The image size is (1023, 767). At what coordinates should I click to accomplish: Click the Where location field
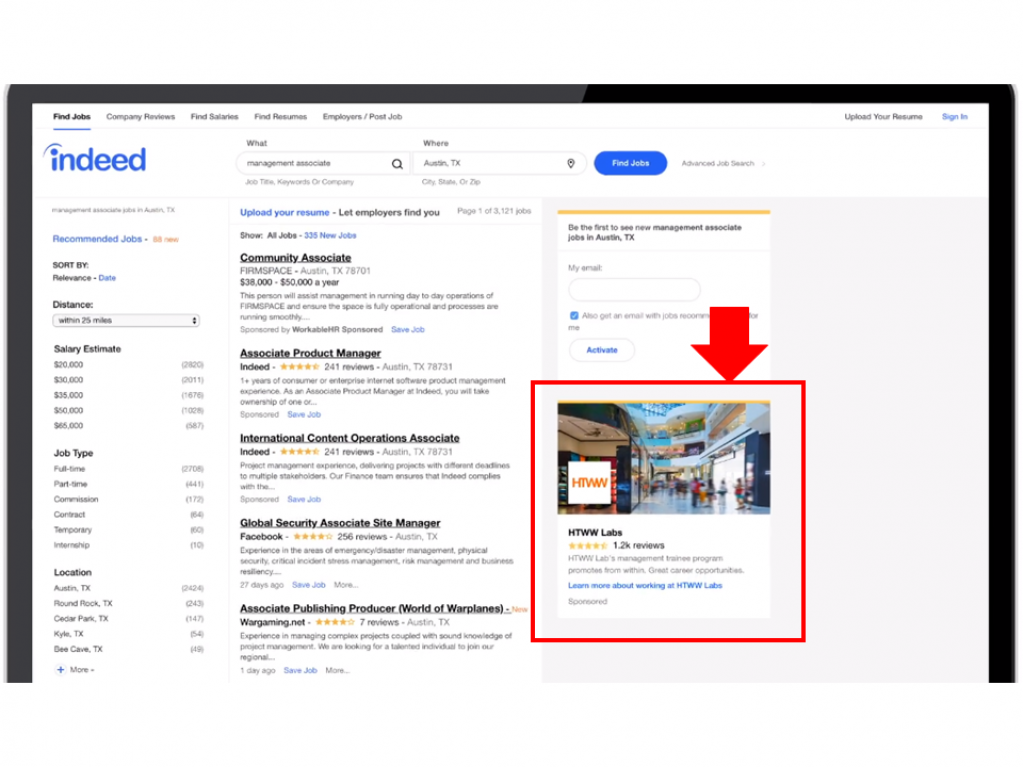pos(500,163)
